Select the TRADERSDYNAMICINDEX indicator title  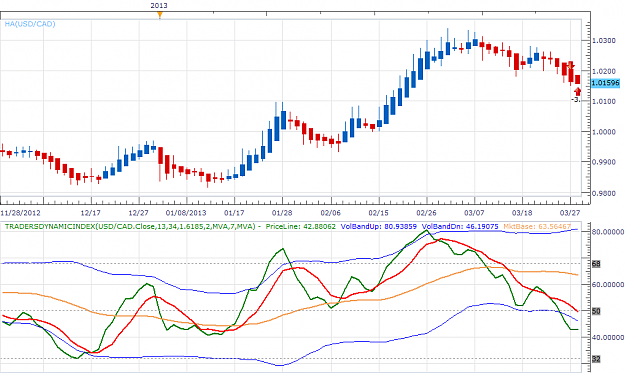click(130, 227)
